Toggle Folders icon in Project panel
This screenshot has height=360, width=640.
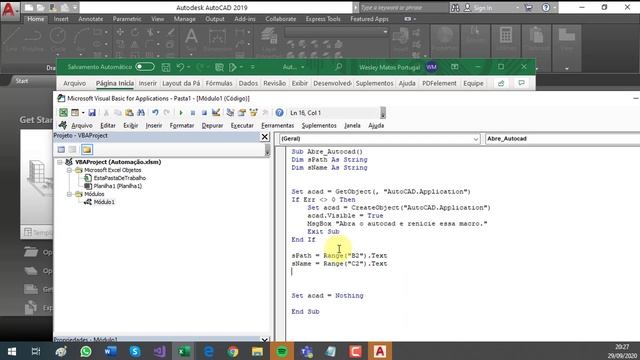(x=87, y=149)
